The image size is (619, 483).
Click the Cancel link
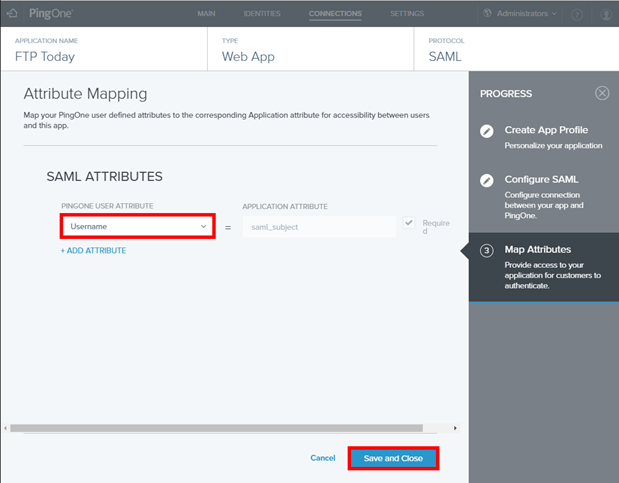pyautogui.click(x=322, y=458)
